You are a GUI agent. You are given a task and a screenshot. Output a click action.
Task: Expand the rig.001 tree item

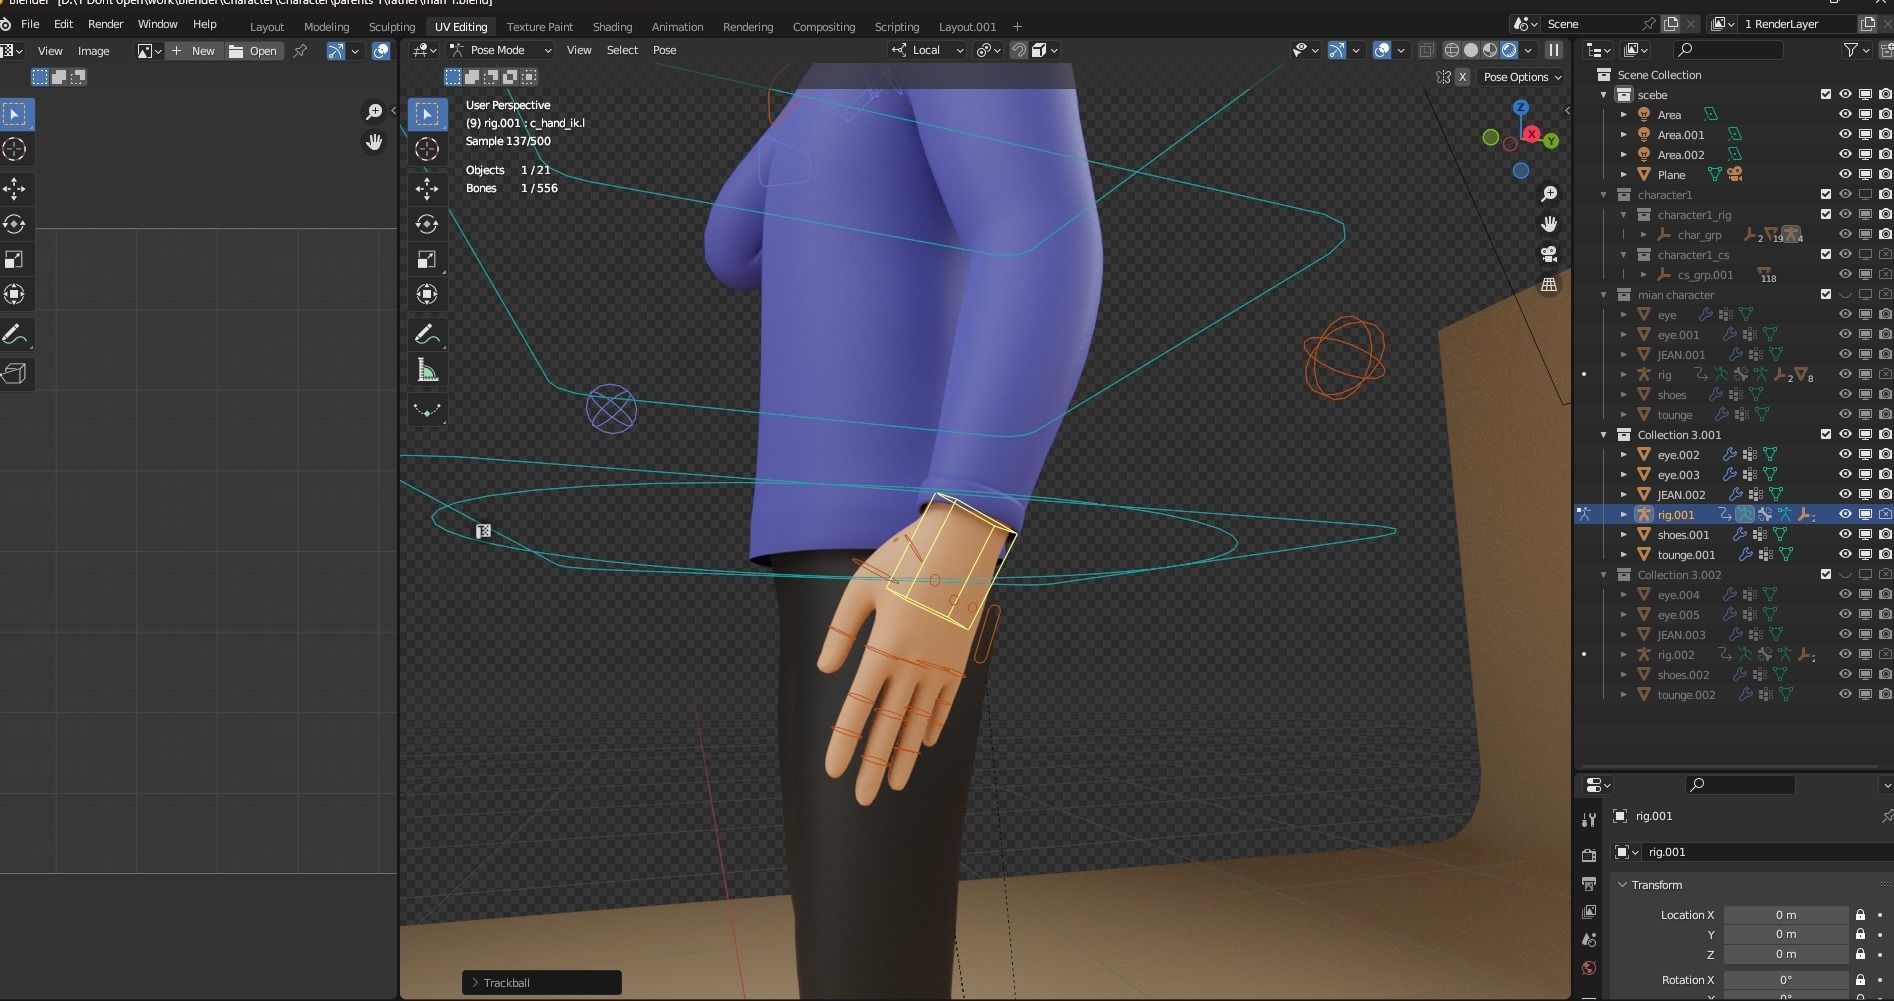tap(1624, 514)
